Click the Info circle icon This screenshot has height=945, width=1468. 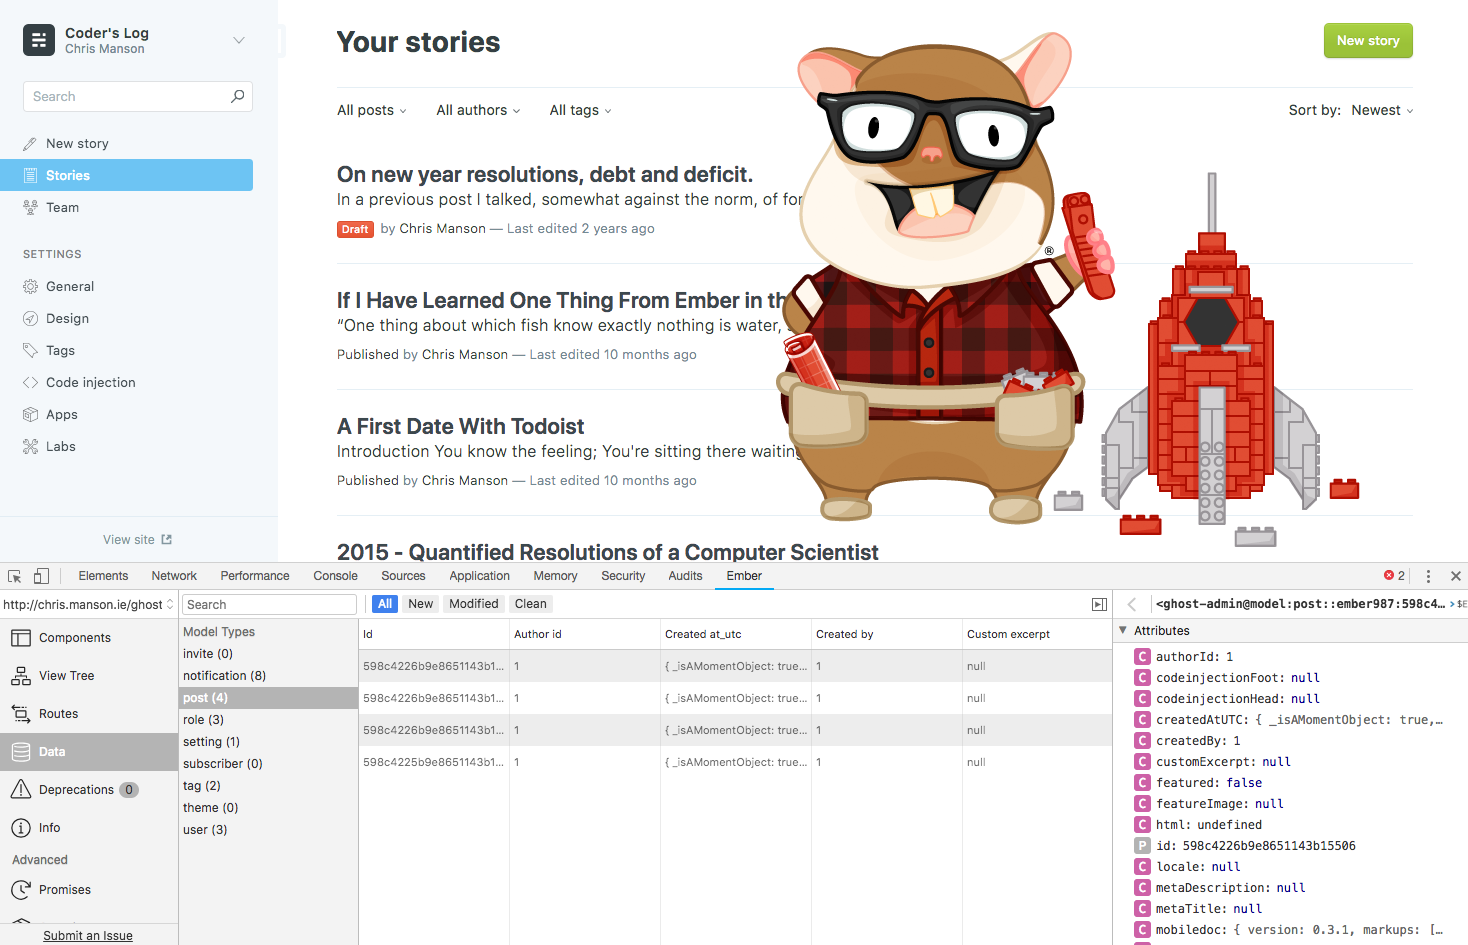[21, 828]
